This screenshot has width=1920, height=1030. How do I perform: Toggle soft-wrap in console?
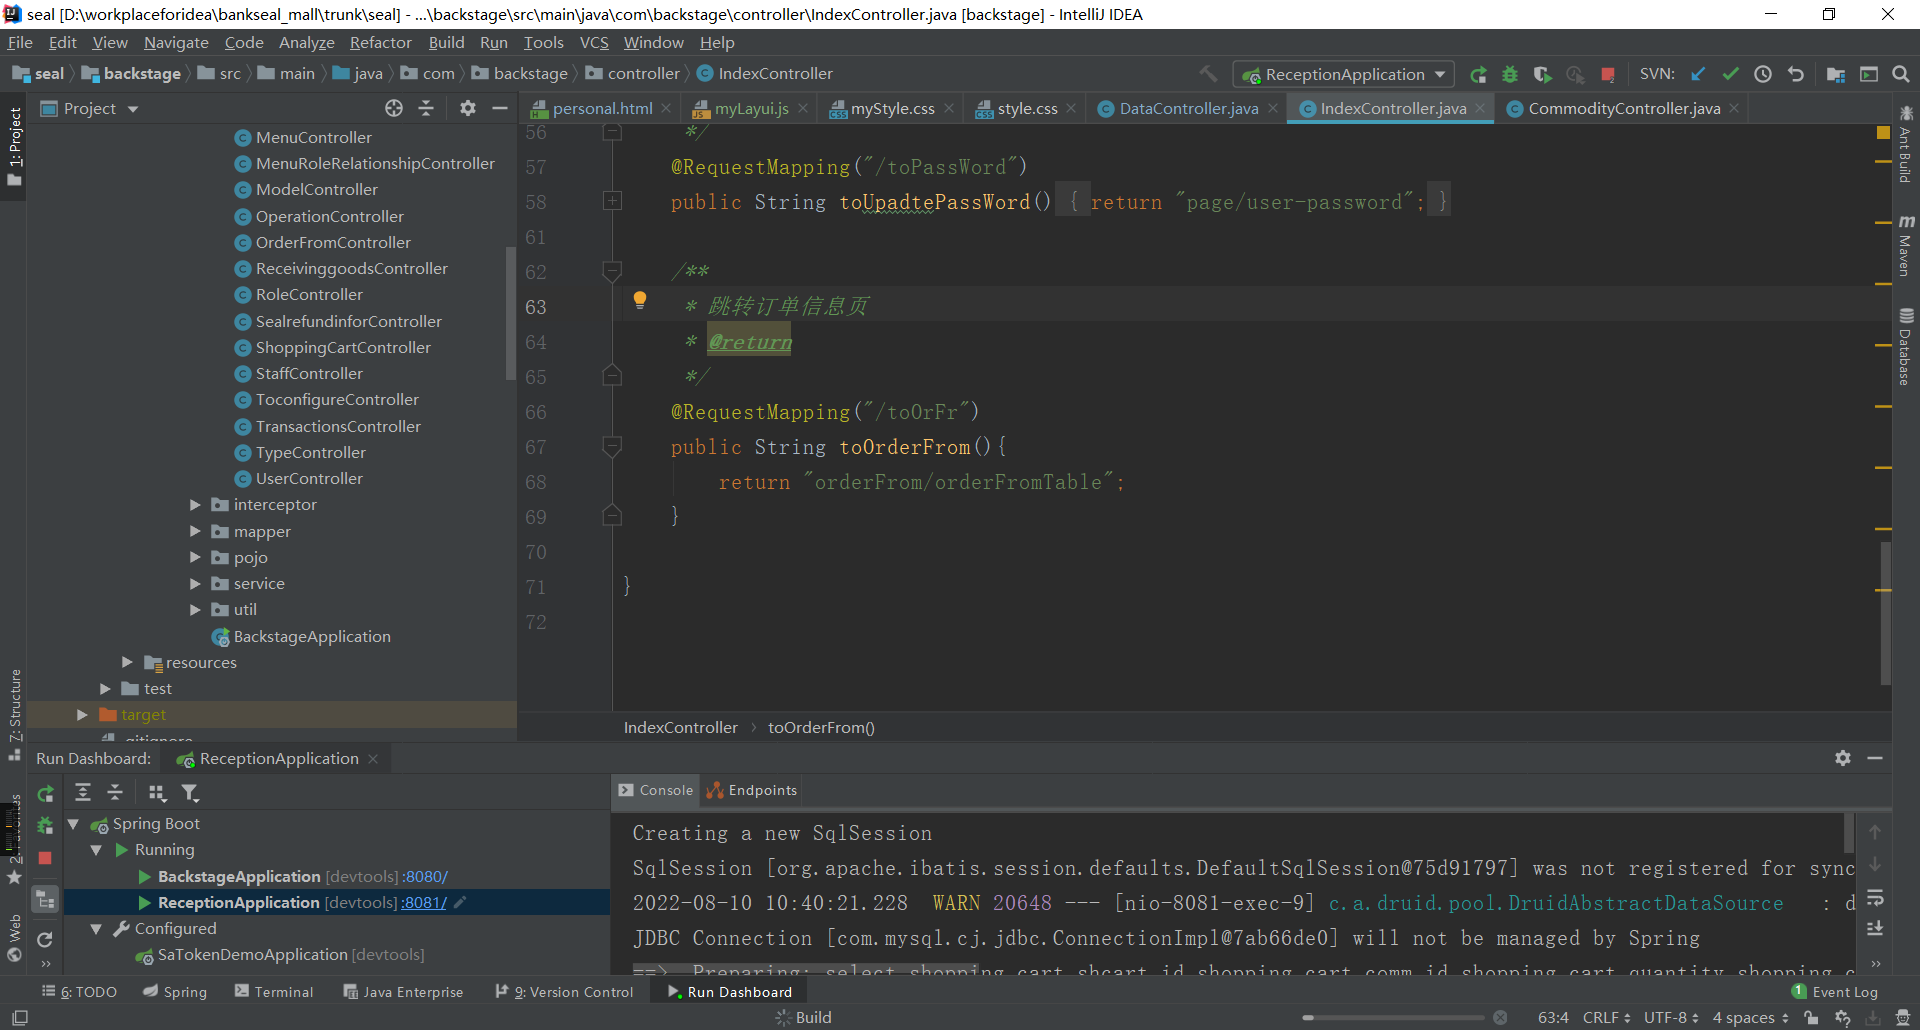point(1875,897)
